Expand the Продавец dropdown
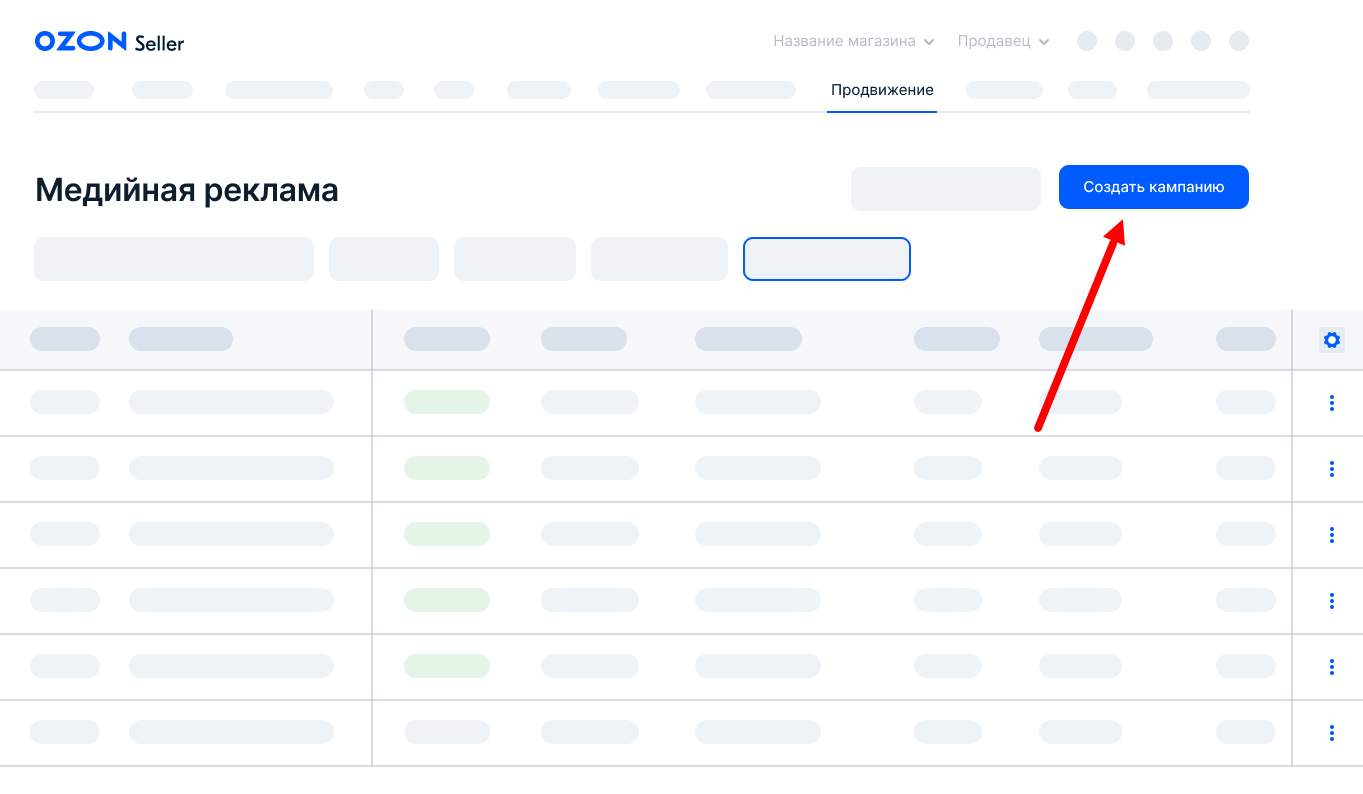Screen dimensions: 1363x794 1003,41
